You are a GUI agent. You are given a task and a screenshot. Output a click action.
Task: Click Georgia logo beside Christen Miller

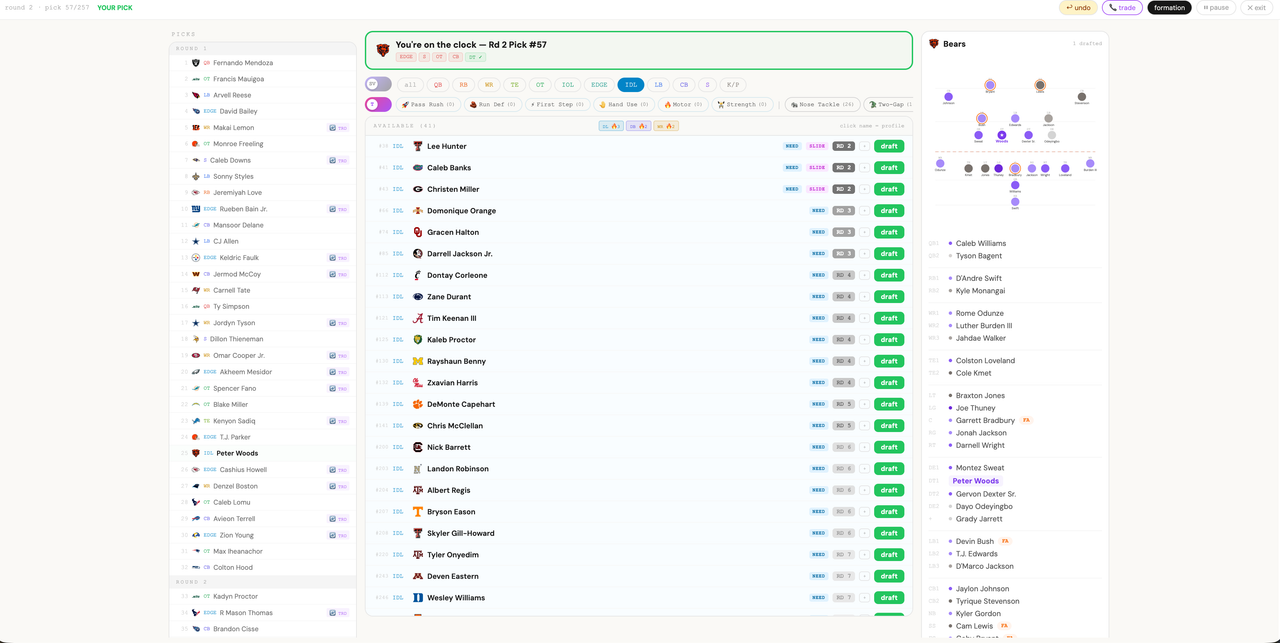(418, 189)
